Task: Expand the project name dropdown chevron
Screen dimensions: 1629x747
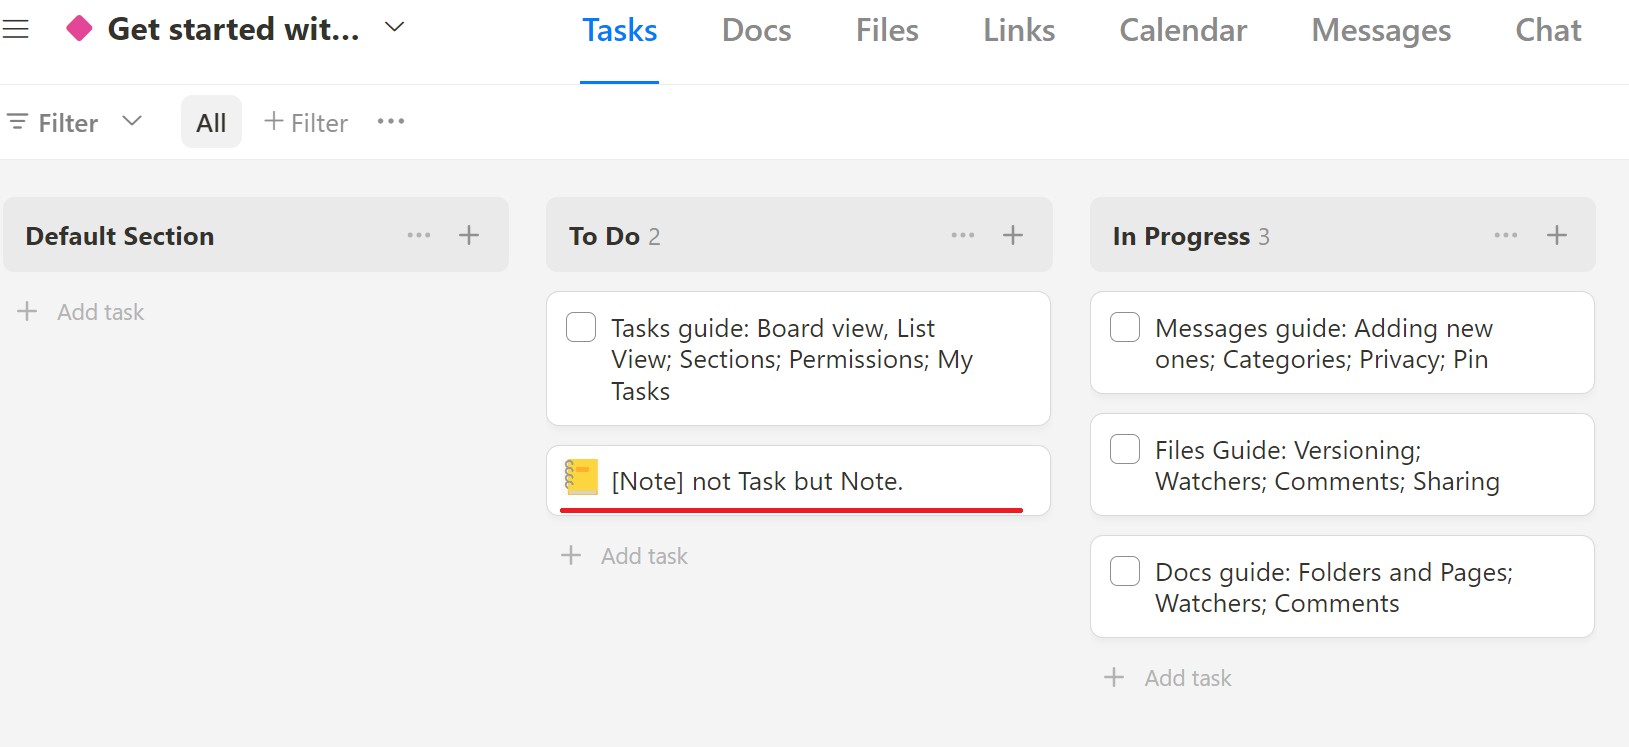Action: pos(395,27)
